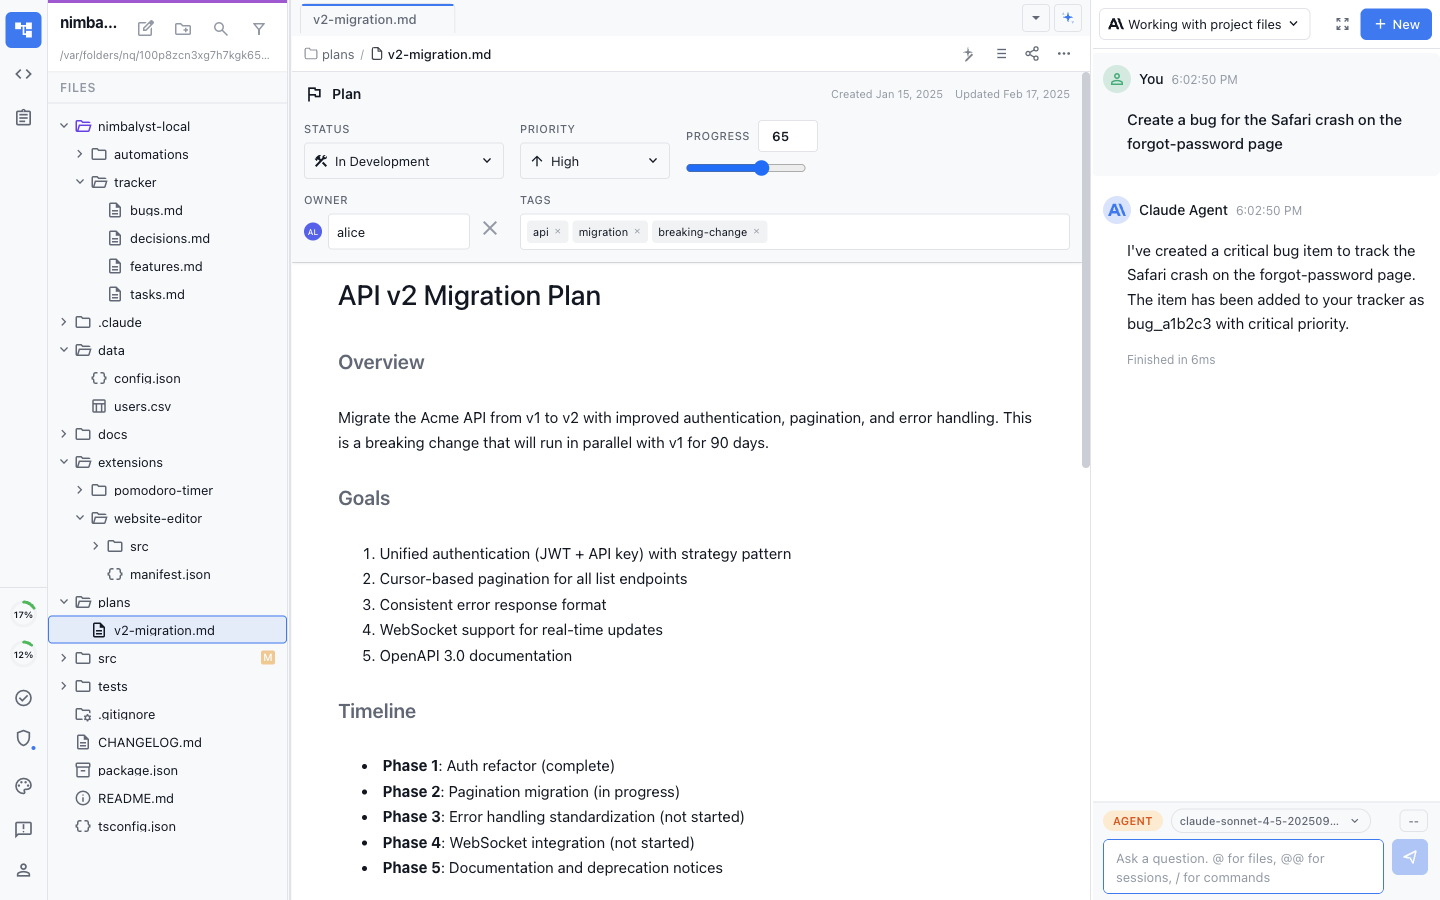Click the document vertical scrollbar

1085,270
